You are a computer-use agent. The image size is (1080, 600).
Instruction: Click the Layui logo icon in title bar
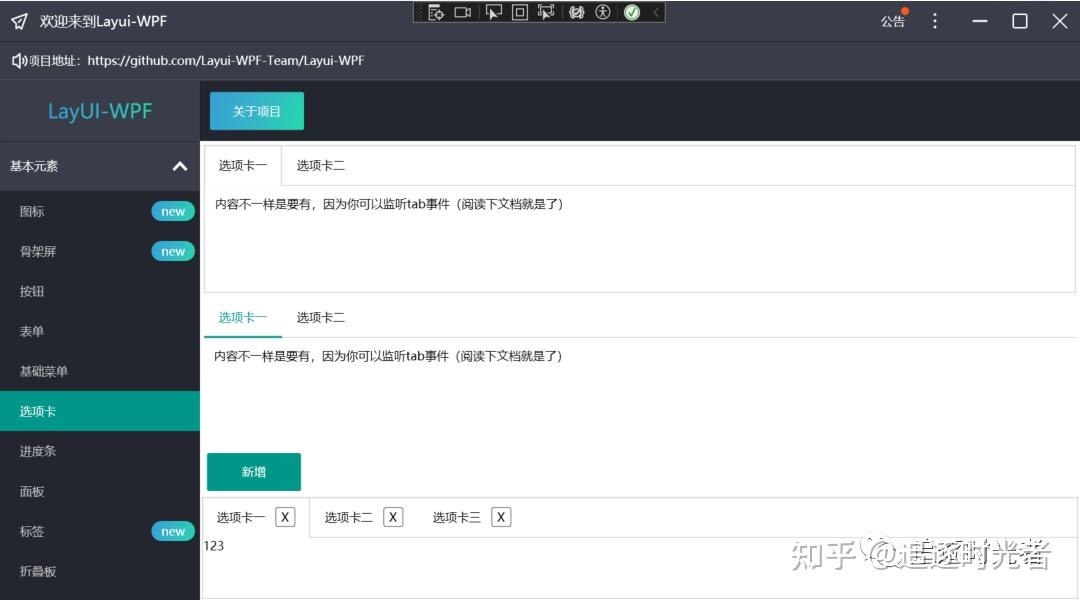point(17,20)
